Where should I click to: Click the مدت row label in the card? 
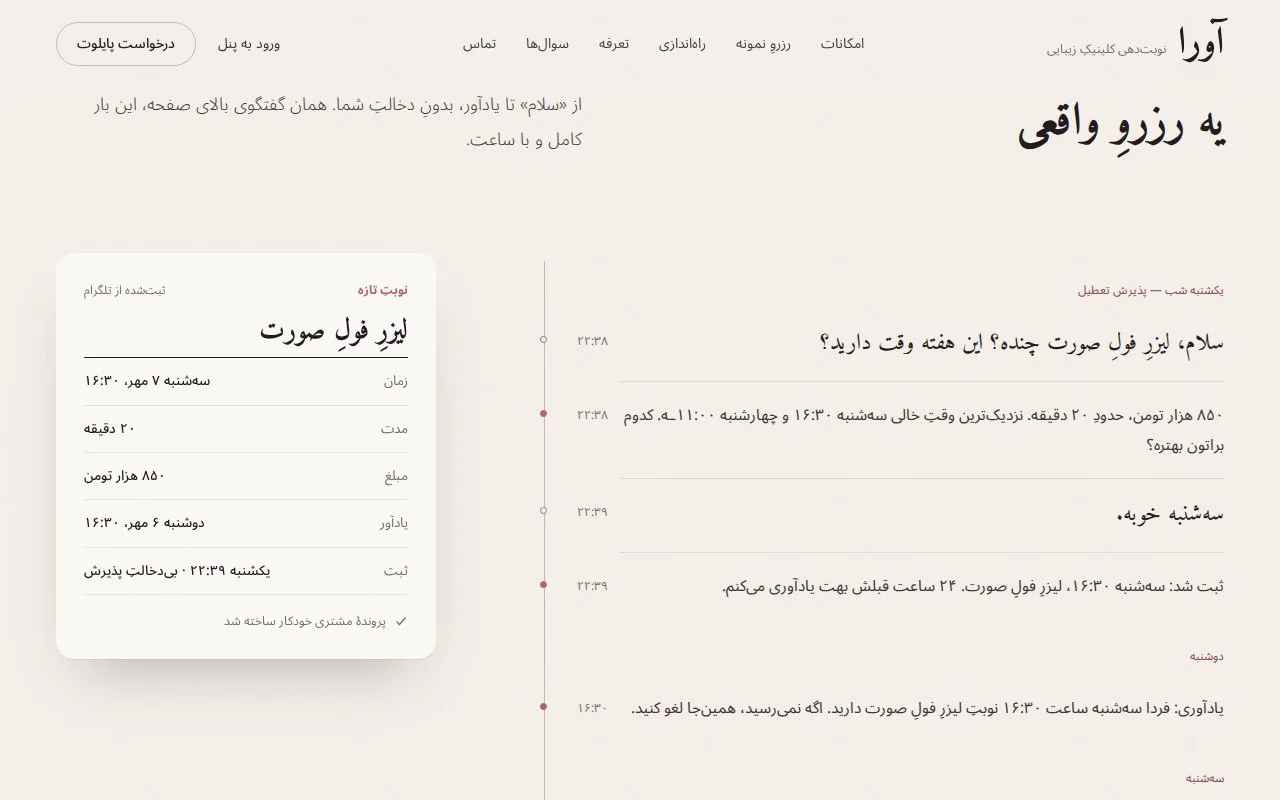coord(394,429)
